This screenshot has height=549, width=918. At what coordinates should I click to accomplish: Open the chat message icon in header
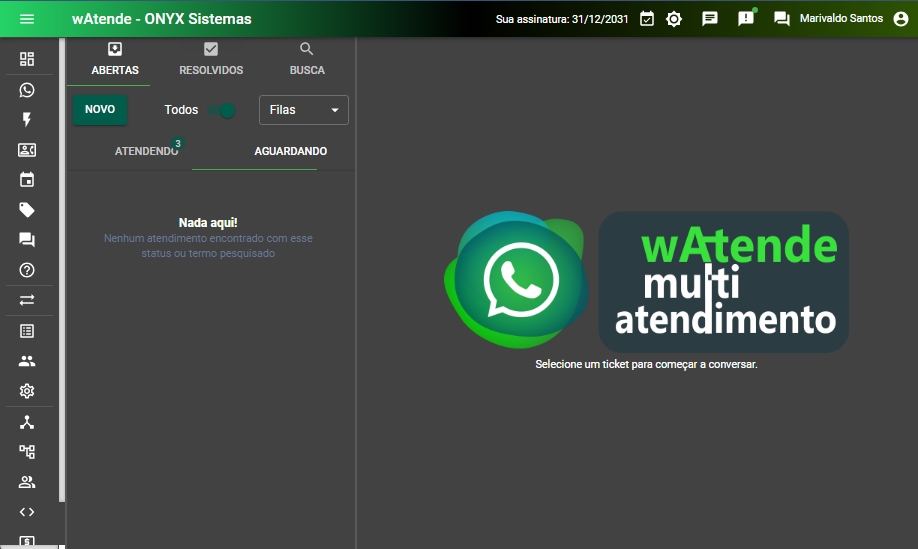pyautogui.click(x=710, y=19)
